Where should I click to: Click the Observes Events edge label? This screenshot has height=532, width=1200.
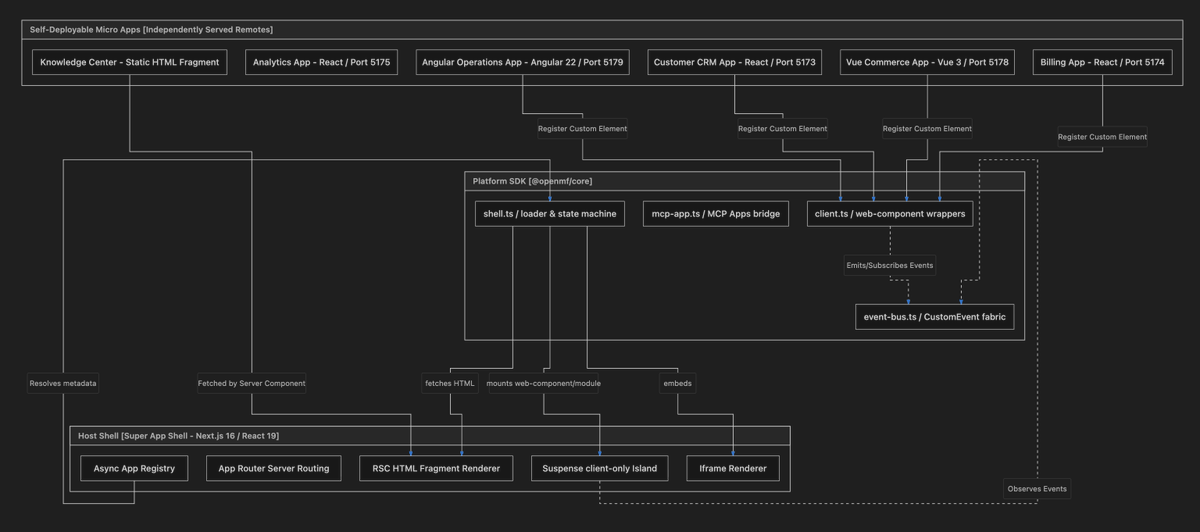point(1037,489)
